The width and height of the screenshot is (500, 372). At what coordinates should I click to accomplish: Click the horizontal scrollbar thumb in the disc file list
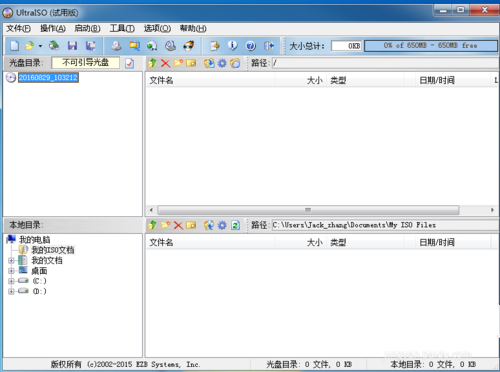308,210
